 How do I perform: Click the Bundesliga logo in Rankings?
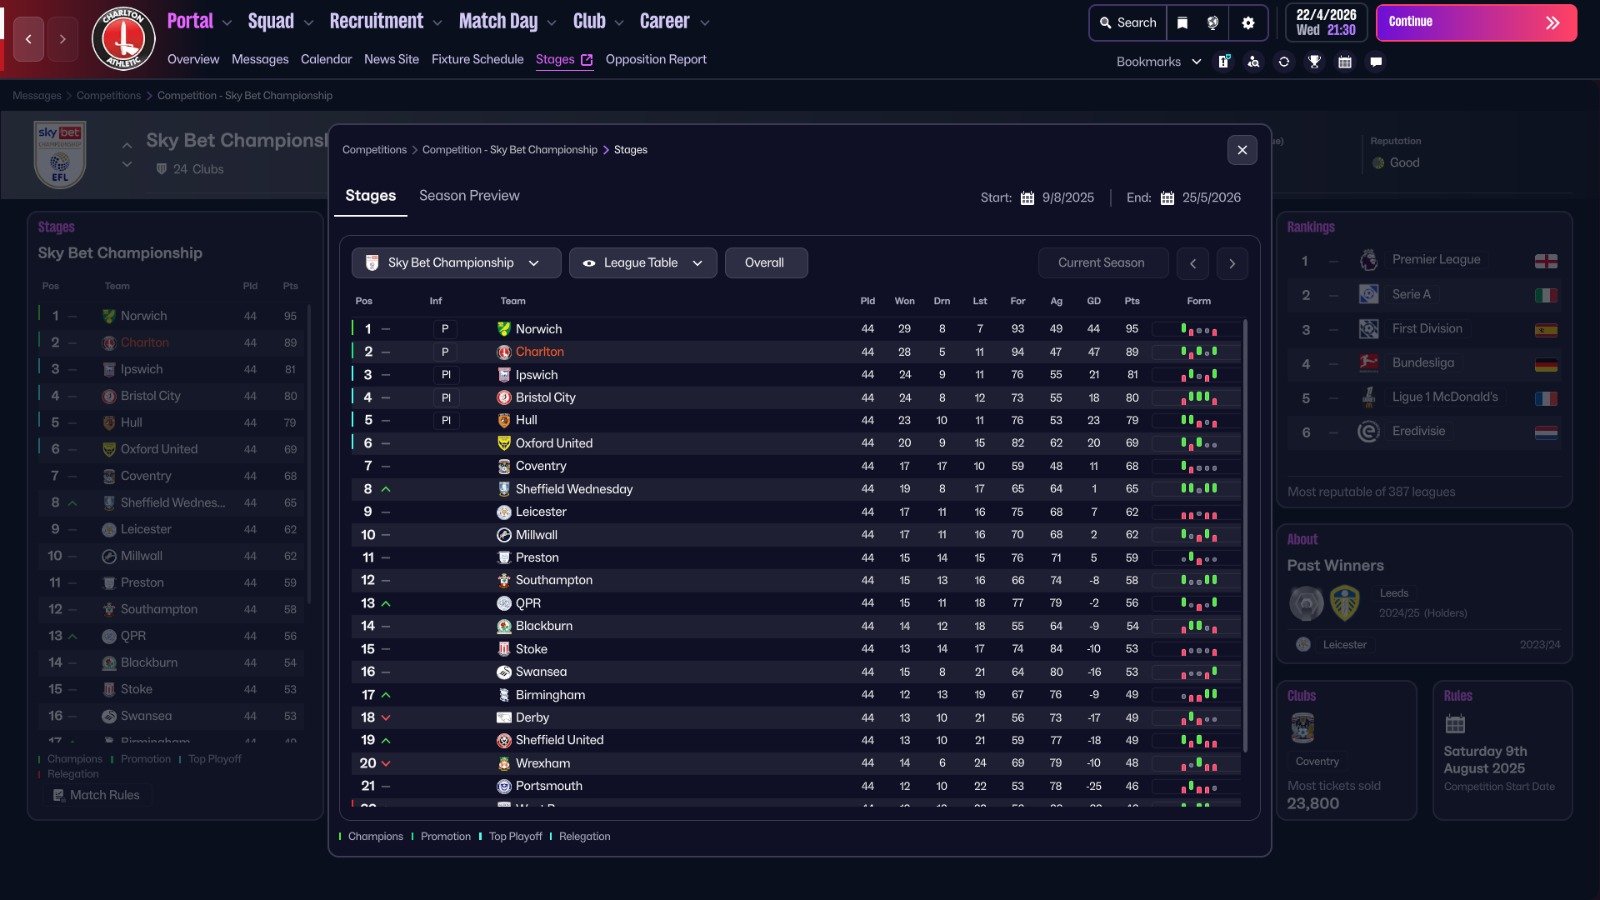click(1369, 363)
